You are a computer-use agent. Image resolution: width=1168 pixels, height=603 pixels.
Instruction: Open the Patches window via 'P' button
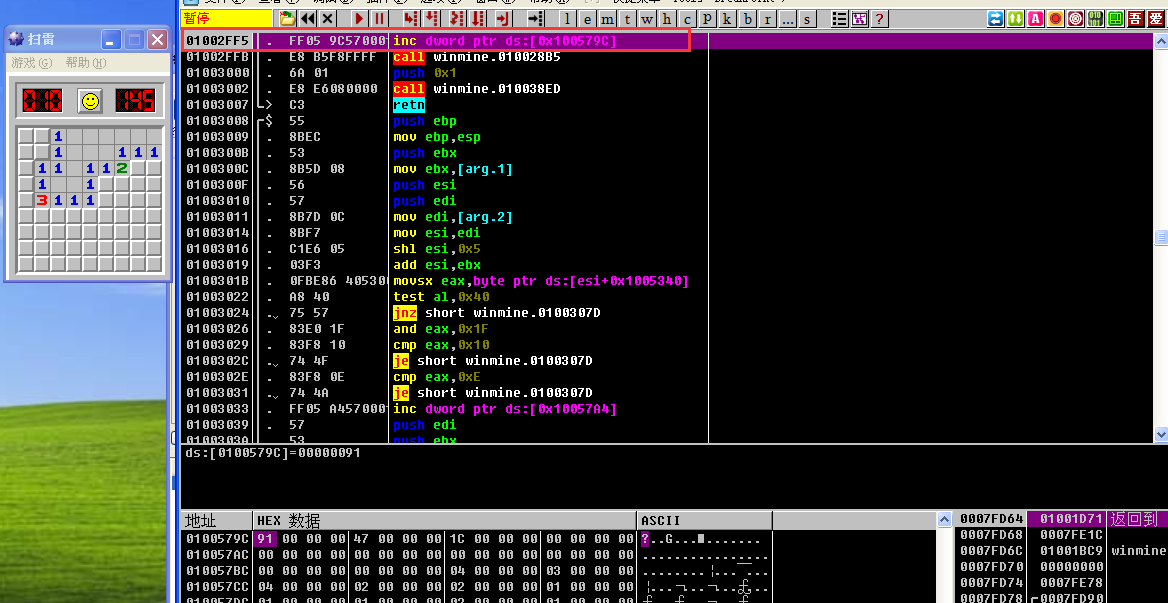coord(707,19)
